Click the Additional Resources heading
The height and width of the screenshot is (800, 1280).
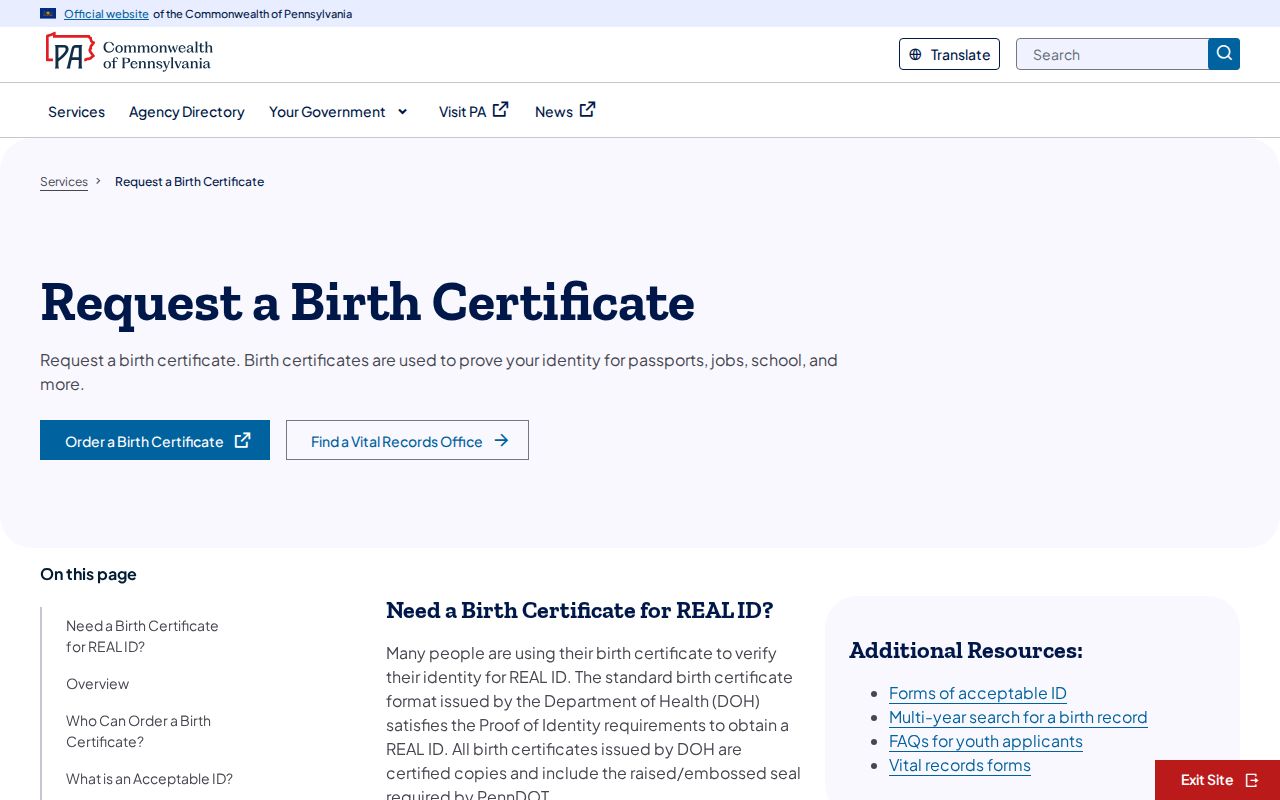click(x=966, y=650)
